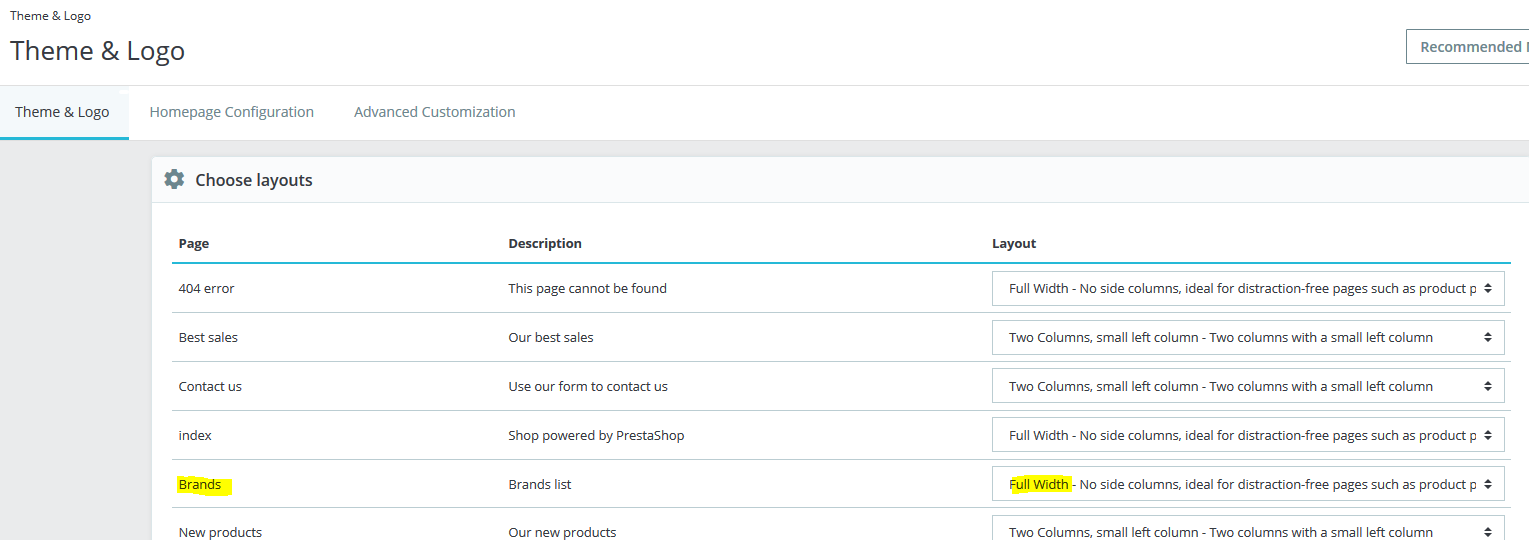1529x540 pixels.
Task: Open the index page layout dropdown
Action: 1247,435
